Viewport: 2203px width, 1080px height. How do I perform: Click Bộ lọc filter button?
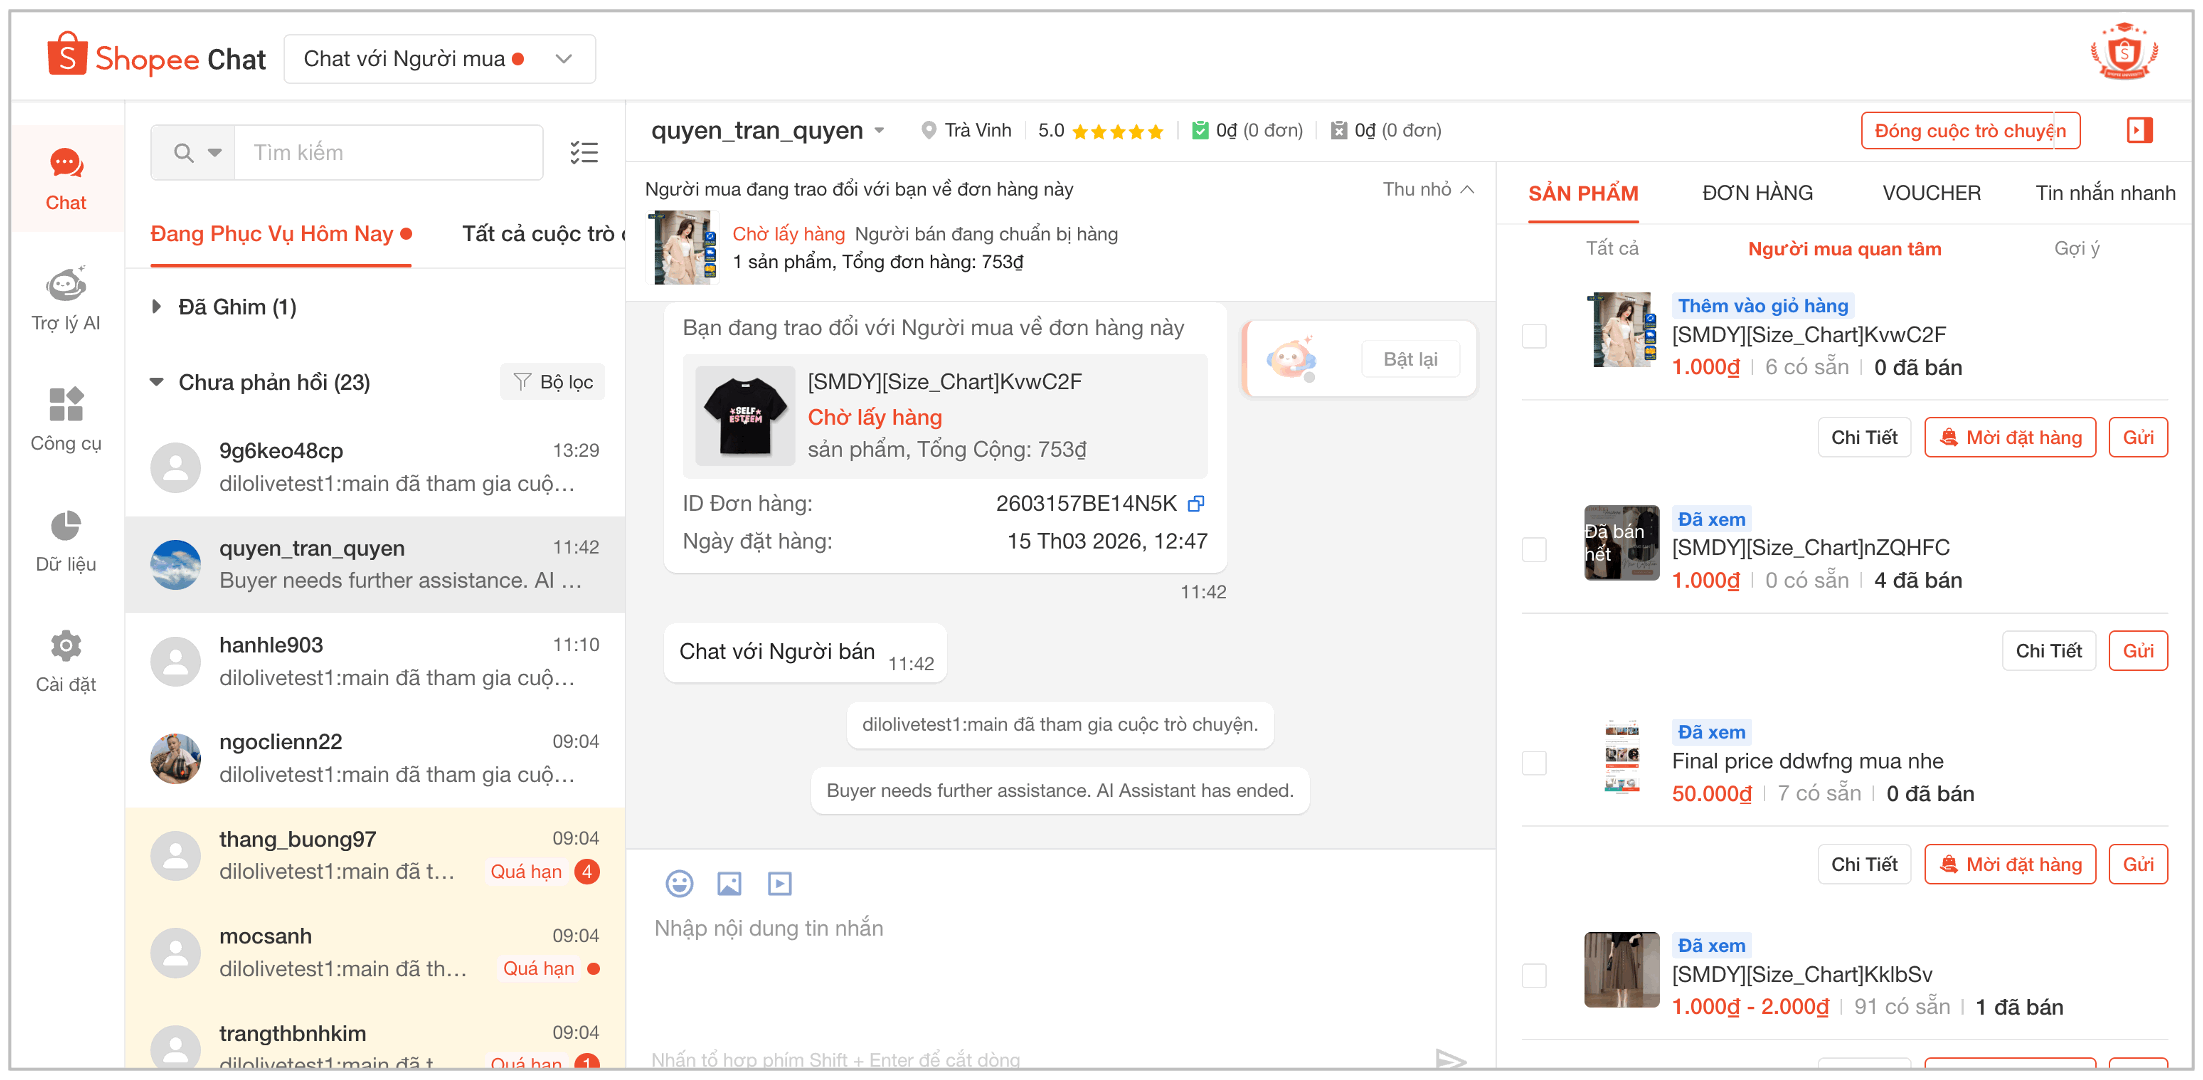coord(553,382)
